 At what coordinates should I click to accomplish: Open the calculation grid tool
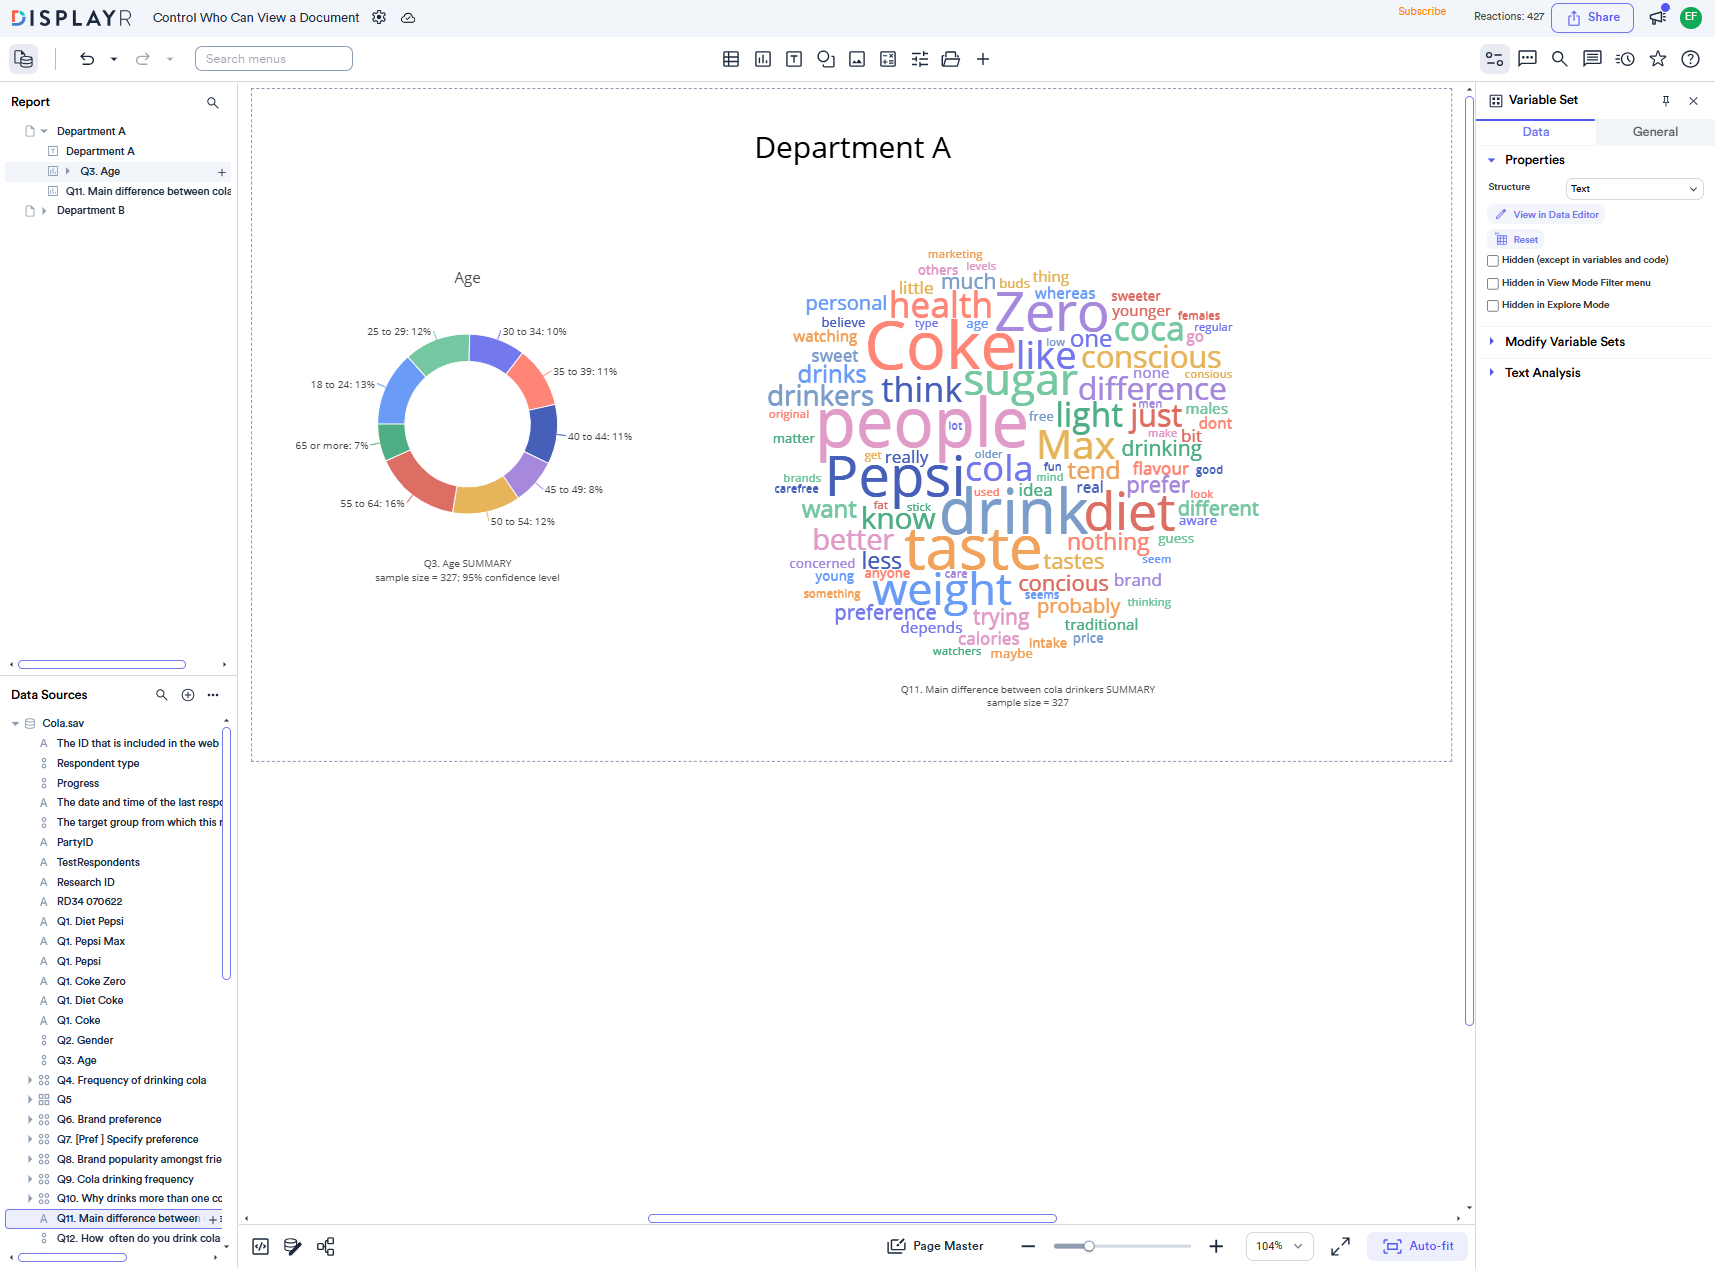coord(888,59)
